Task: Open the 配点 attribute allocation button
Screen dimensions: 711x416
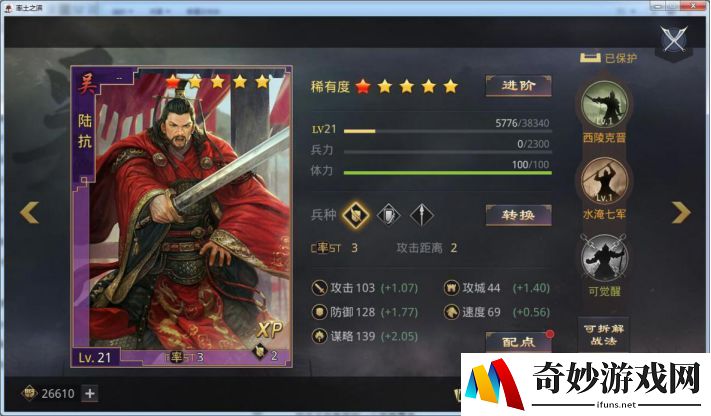Action: 519,341
